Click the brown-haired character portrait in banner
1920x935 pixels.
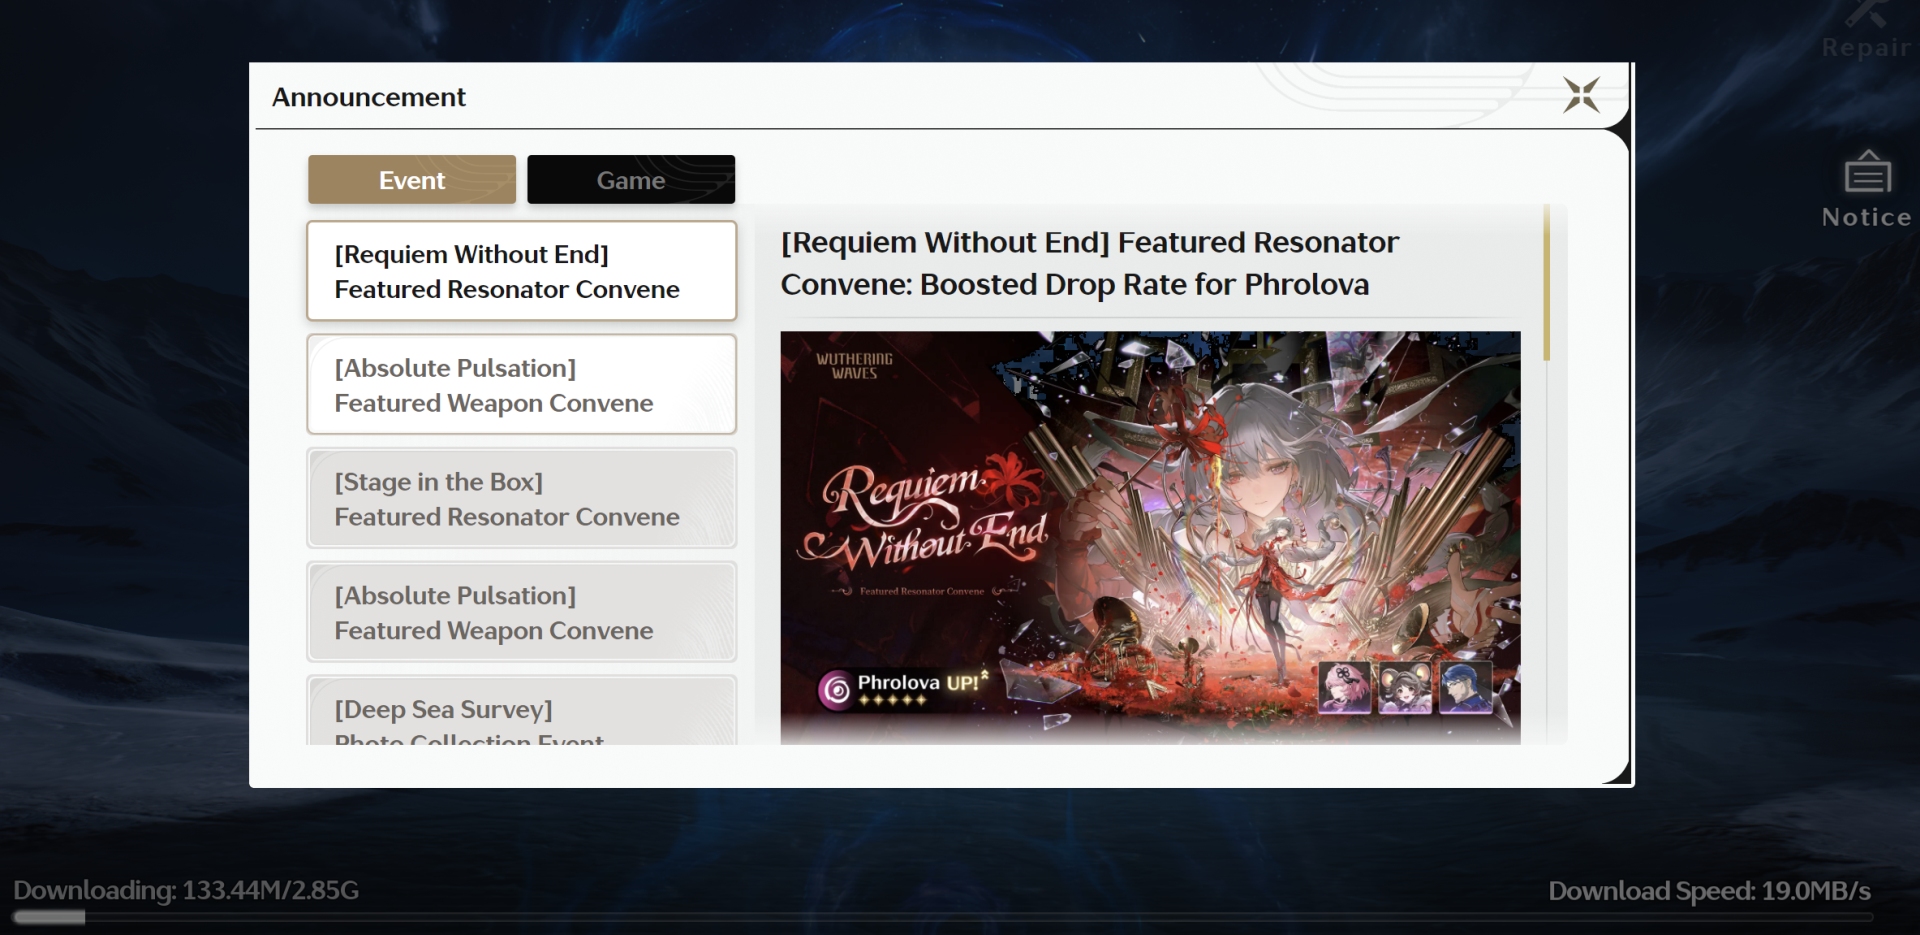1405,687
